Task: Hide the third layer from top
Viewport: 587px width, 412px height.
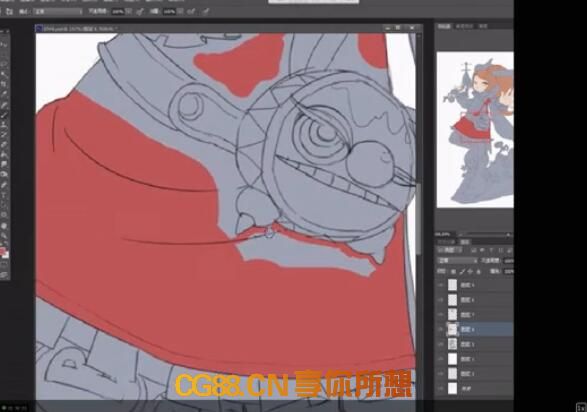Action: [x=441, y=315]
